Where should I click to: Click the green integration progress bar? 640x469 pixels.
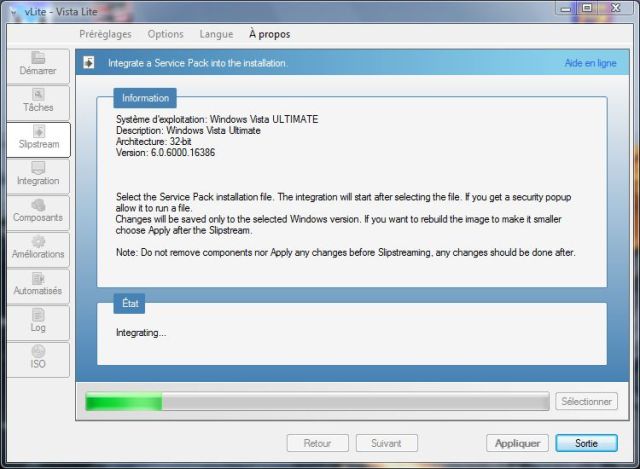tap(317, 401)
